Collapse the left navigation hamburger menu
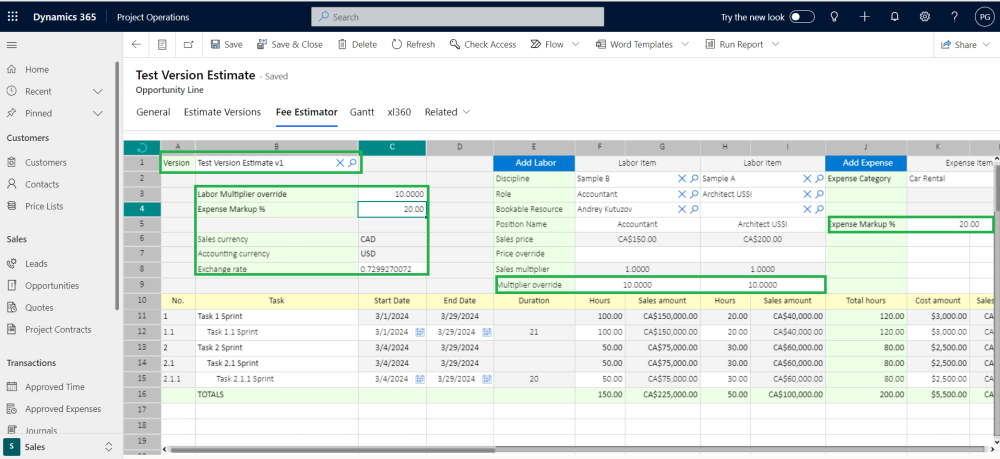This screenshot has height=459, width=1000. (12, 45)
